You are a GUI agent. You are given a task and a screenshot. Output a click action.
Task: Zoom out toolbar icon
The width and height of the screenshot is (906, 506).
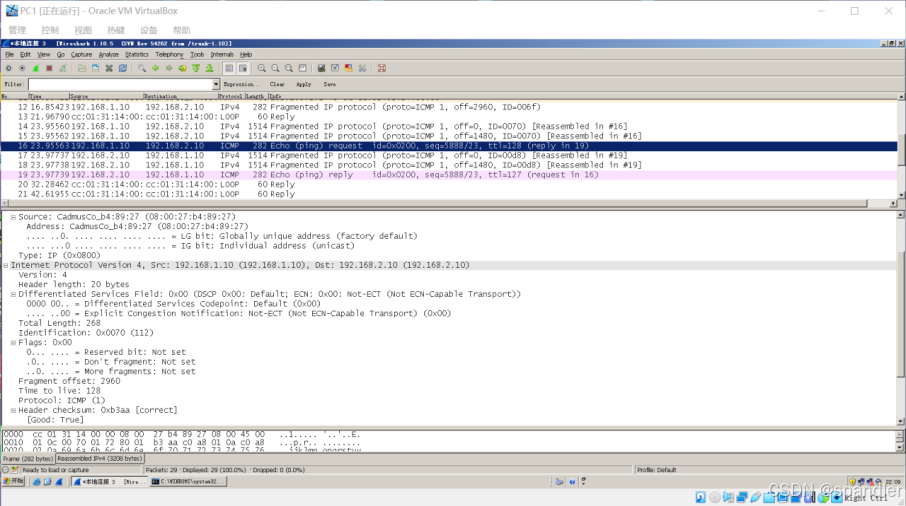pos(275,68)
